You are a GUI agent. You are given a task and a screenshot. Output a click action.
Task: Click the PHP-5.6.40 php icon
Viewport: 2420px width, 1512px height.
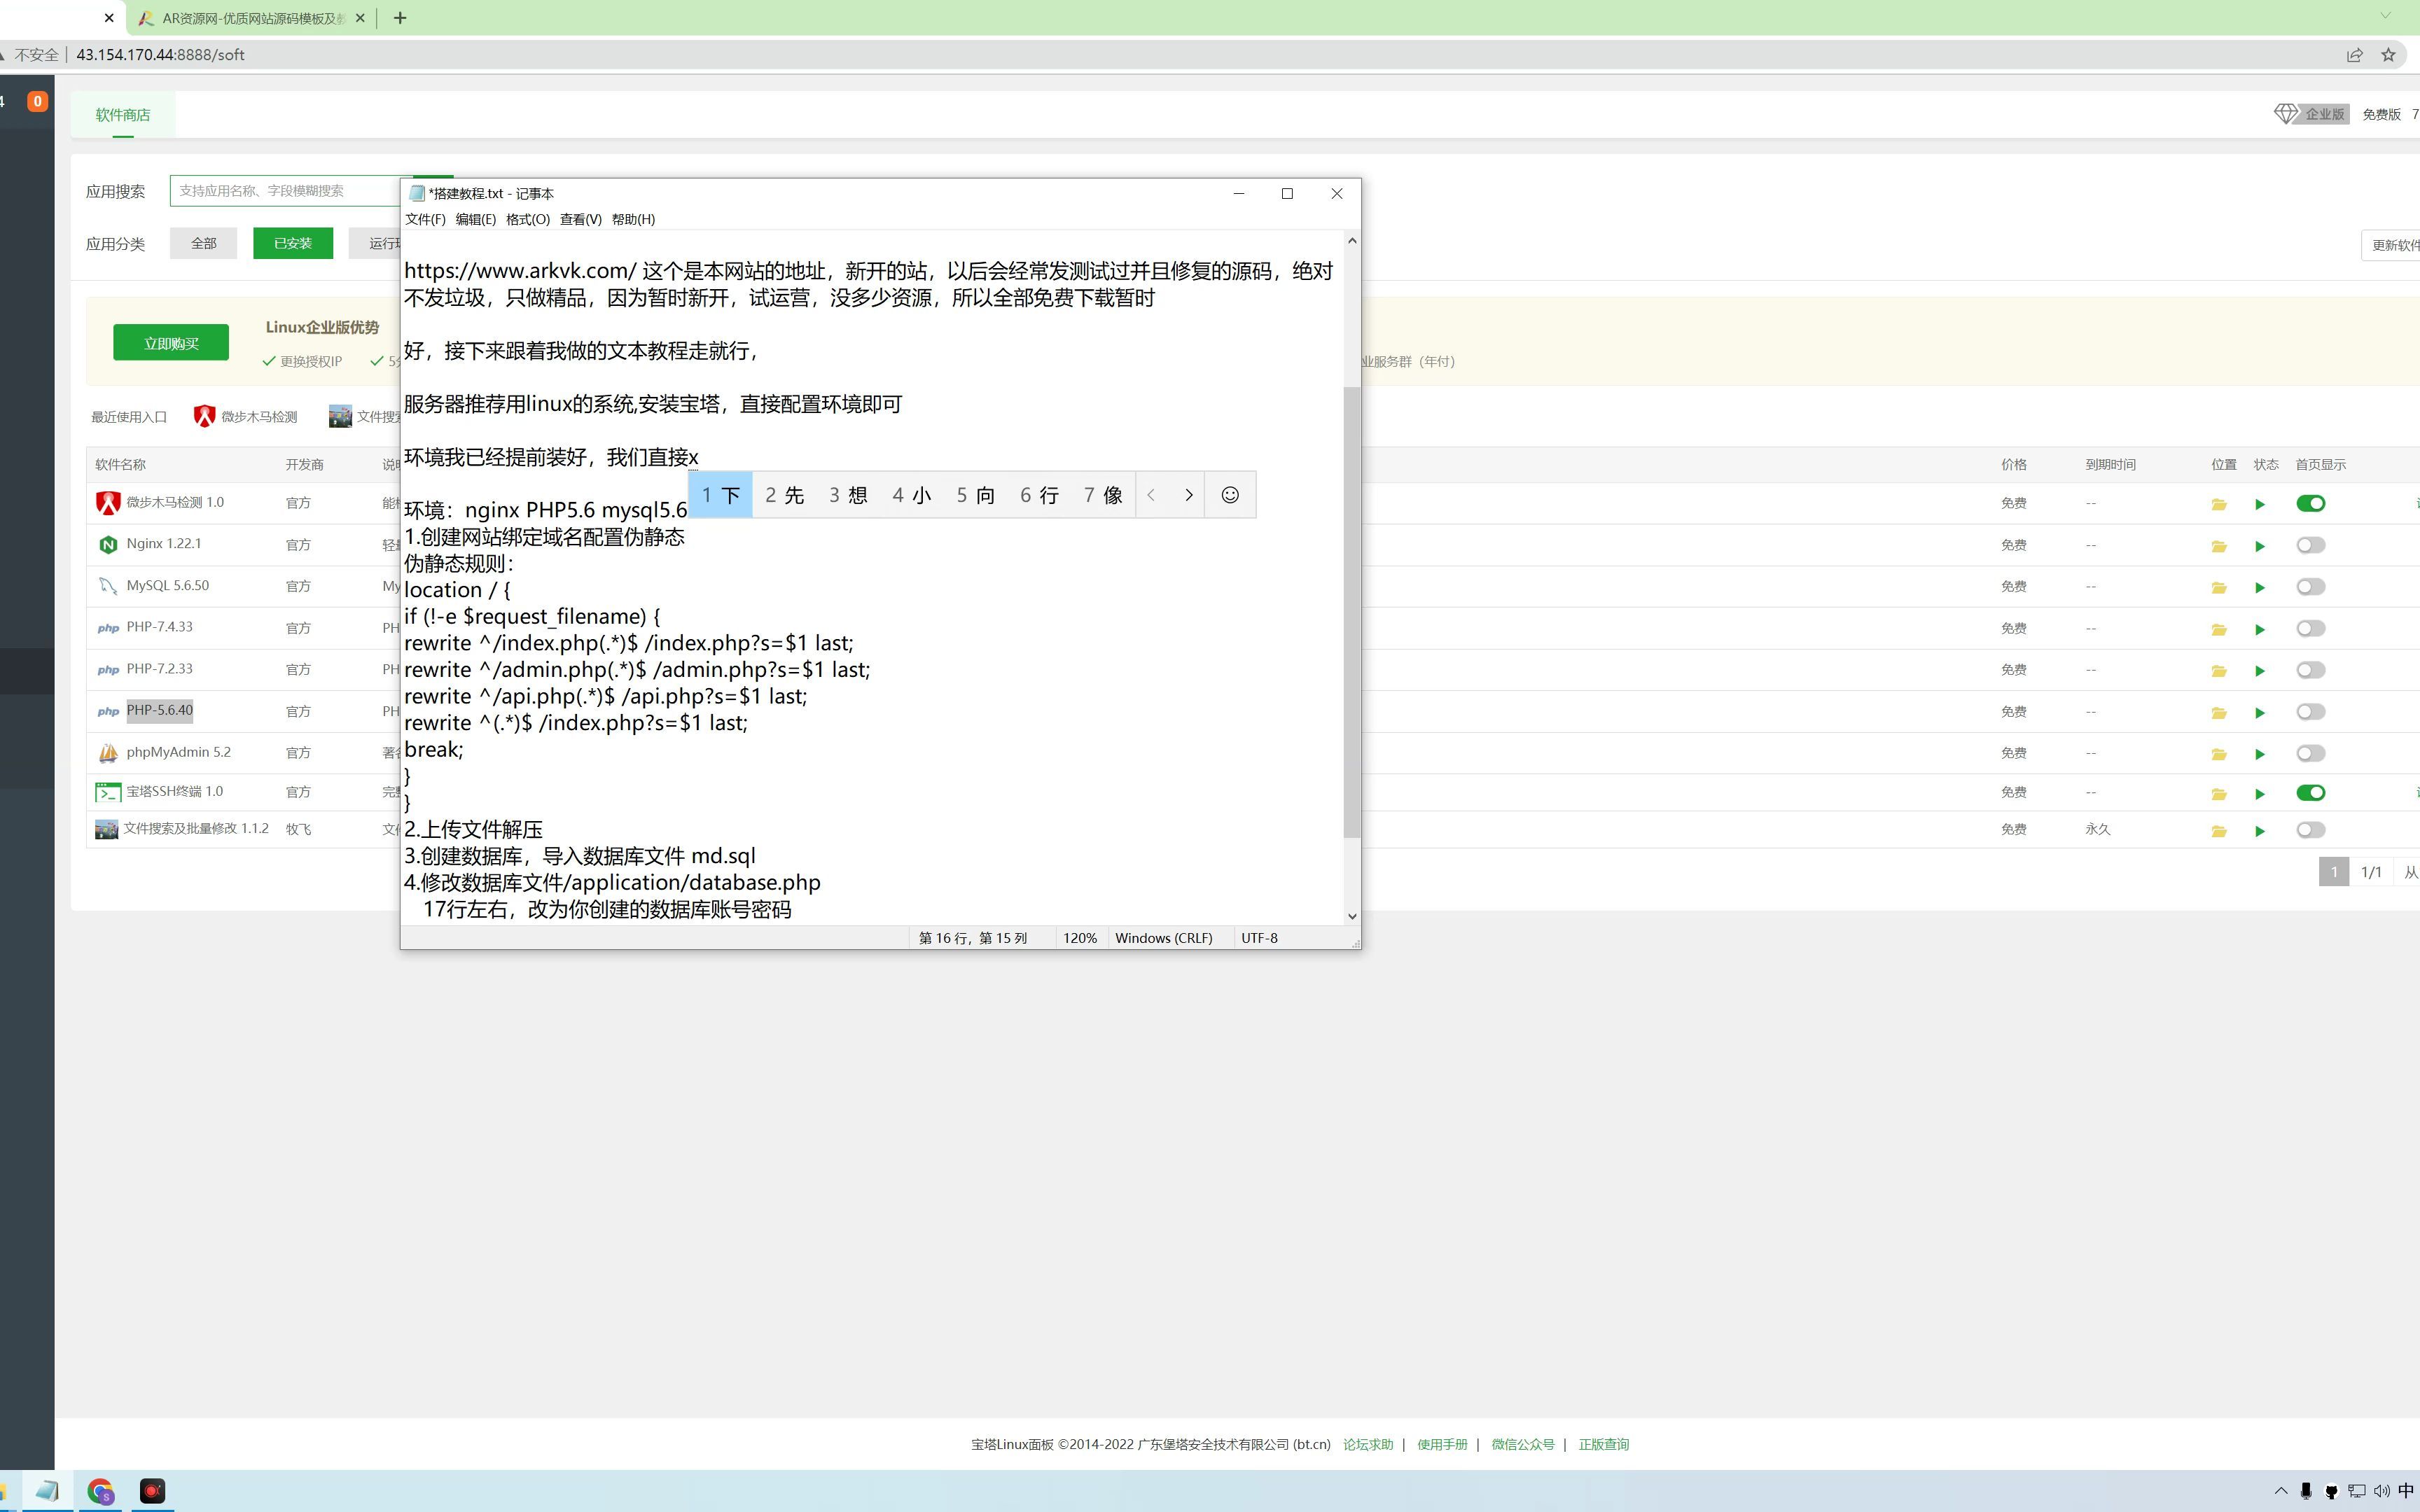click(x=108, y=712)
